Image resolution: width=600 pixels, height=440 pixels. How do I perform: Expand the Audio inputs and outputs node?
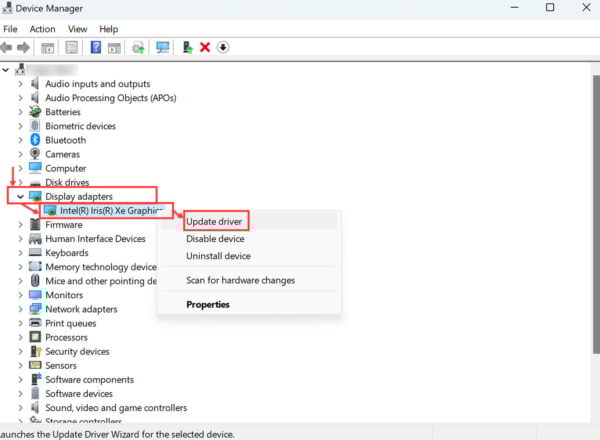click(x=20, y=84)
